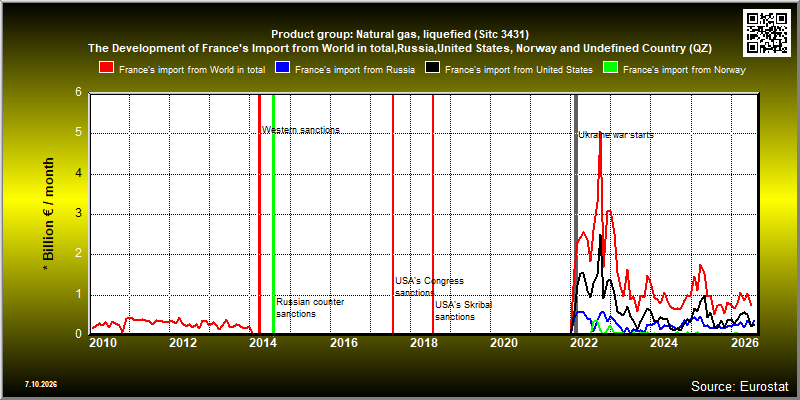Click the red World in total legend swatch
Image resolution: width=800 pixels, height=400 pixels.
(106, 68)
